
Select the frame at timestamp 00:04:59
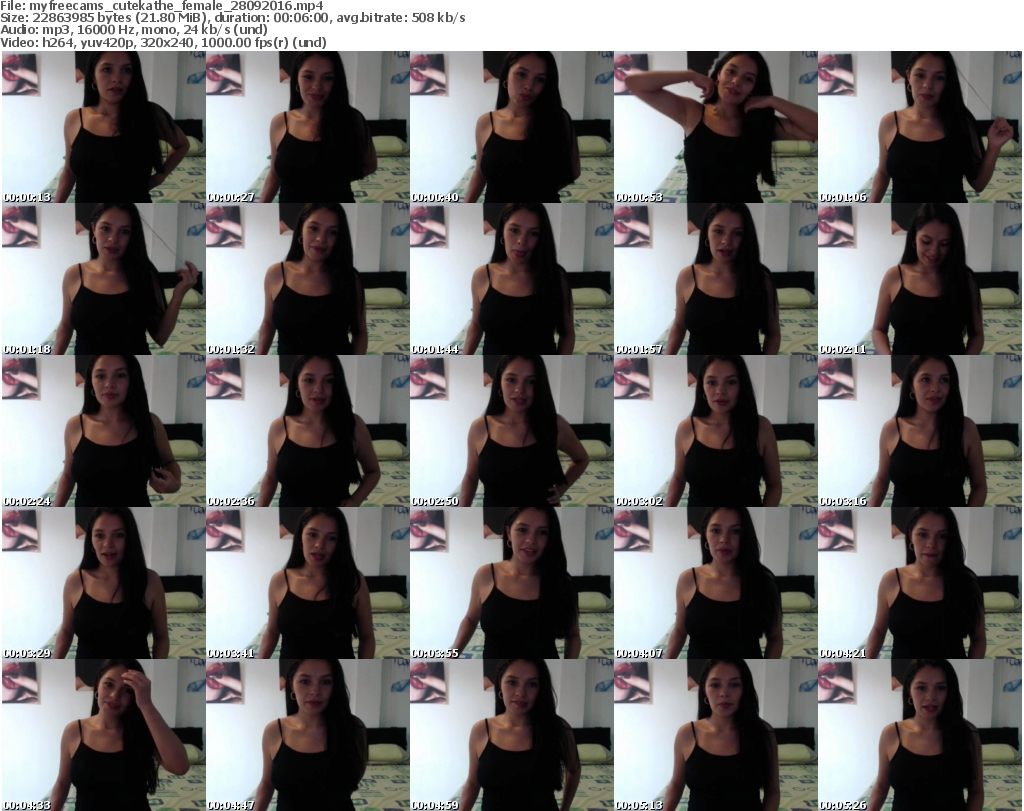(x=511, y=735)
